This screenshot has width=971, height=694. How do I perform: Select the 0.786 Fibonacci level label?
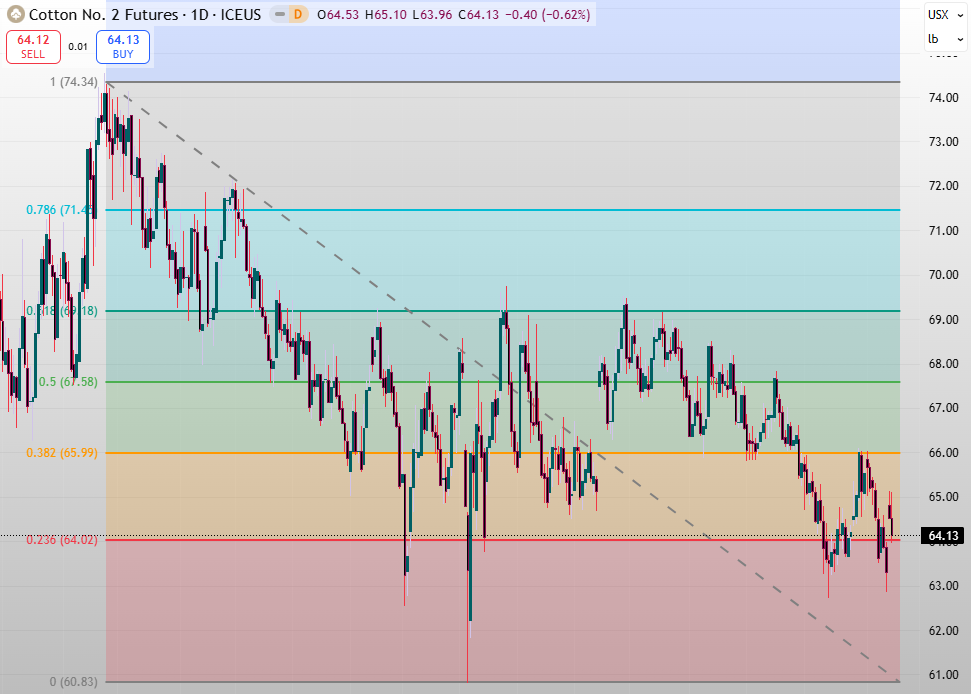pos(60,210)
